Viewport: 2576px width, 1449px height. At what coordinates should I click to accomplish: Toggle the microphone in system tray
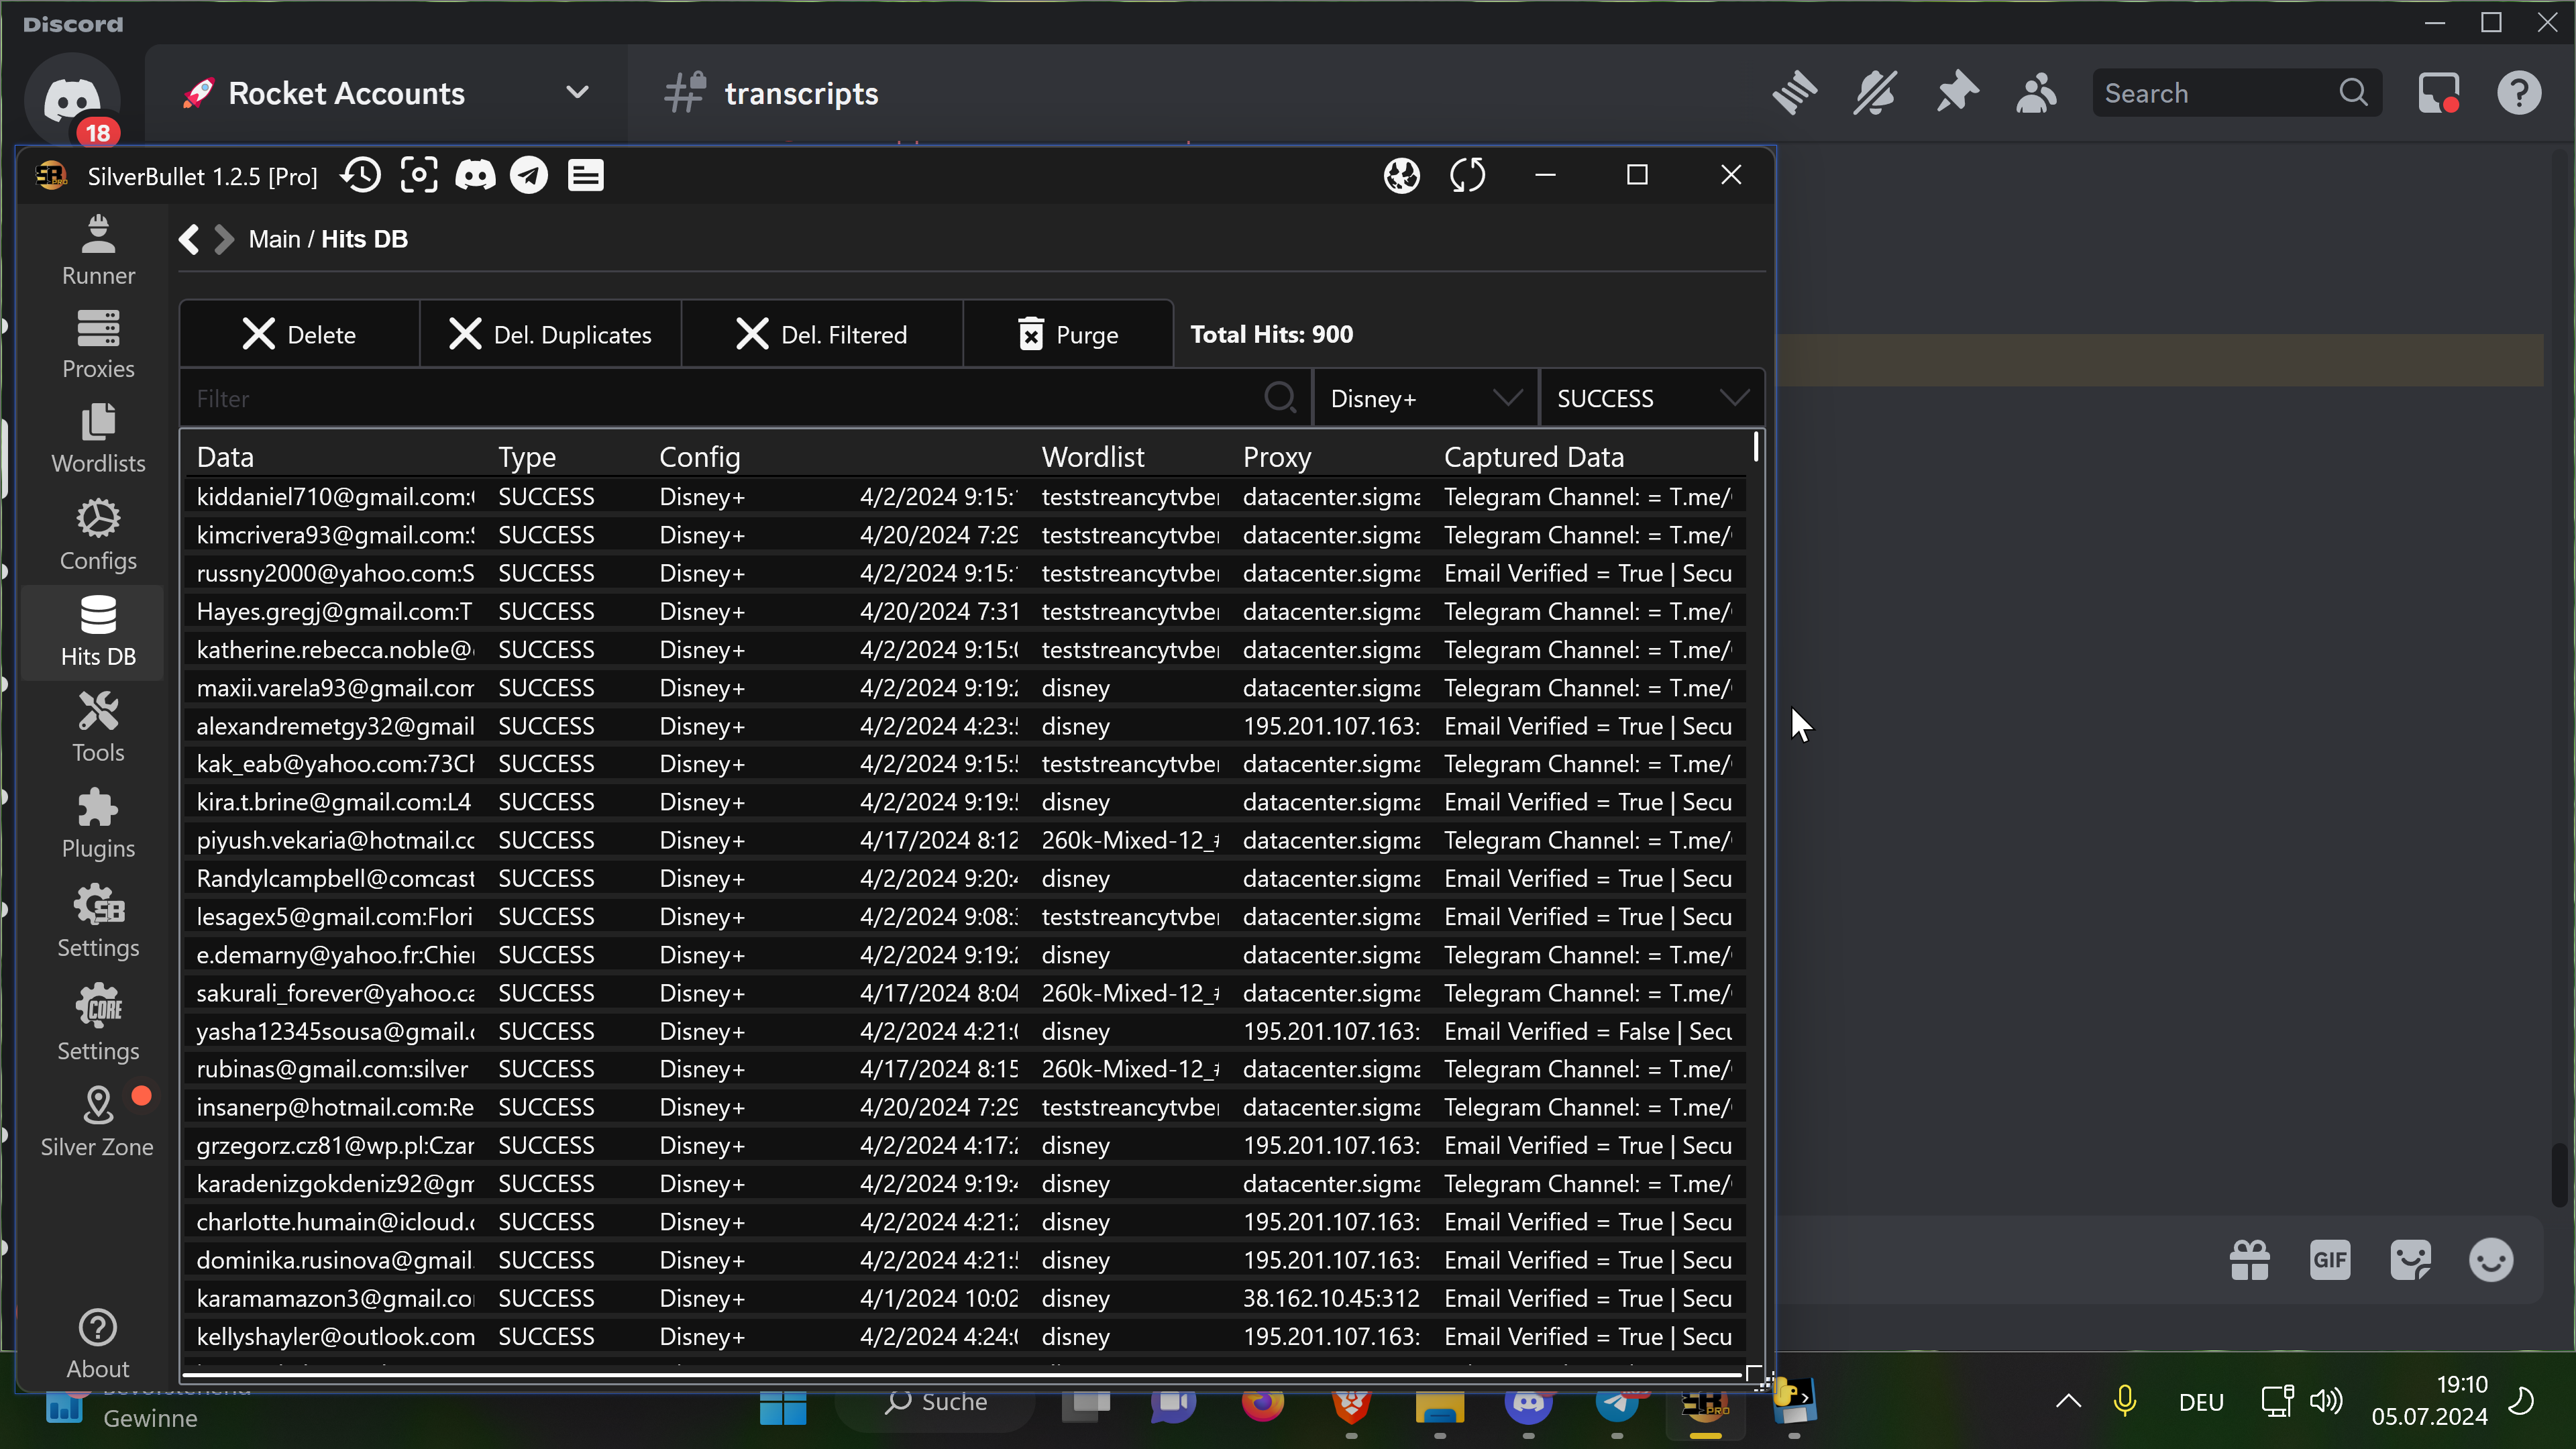[2125, 1401]
